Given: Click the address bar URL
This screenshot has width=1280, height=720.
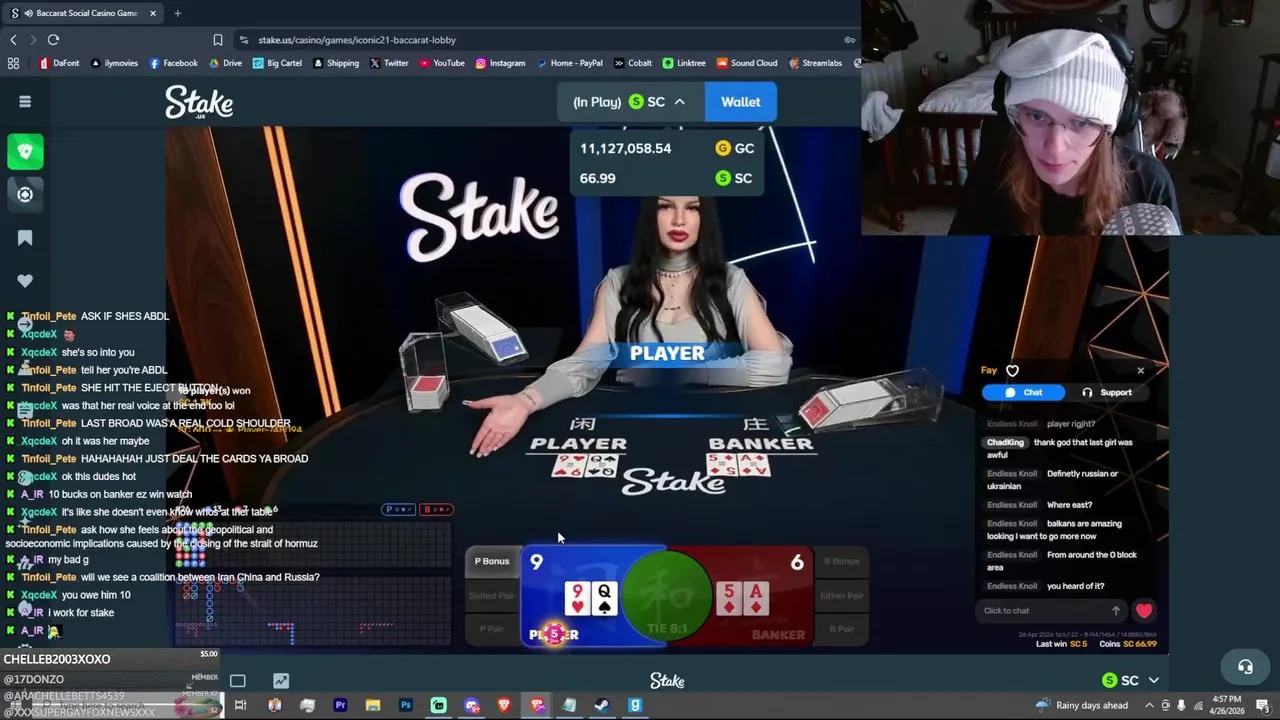Looking at the screenshot, I should [x=357, y=40].
